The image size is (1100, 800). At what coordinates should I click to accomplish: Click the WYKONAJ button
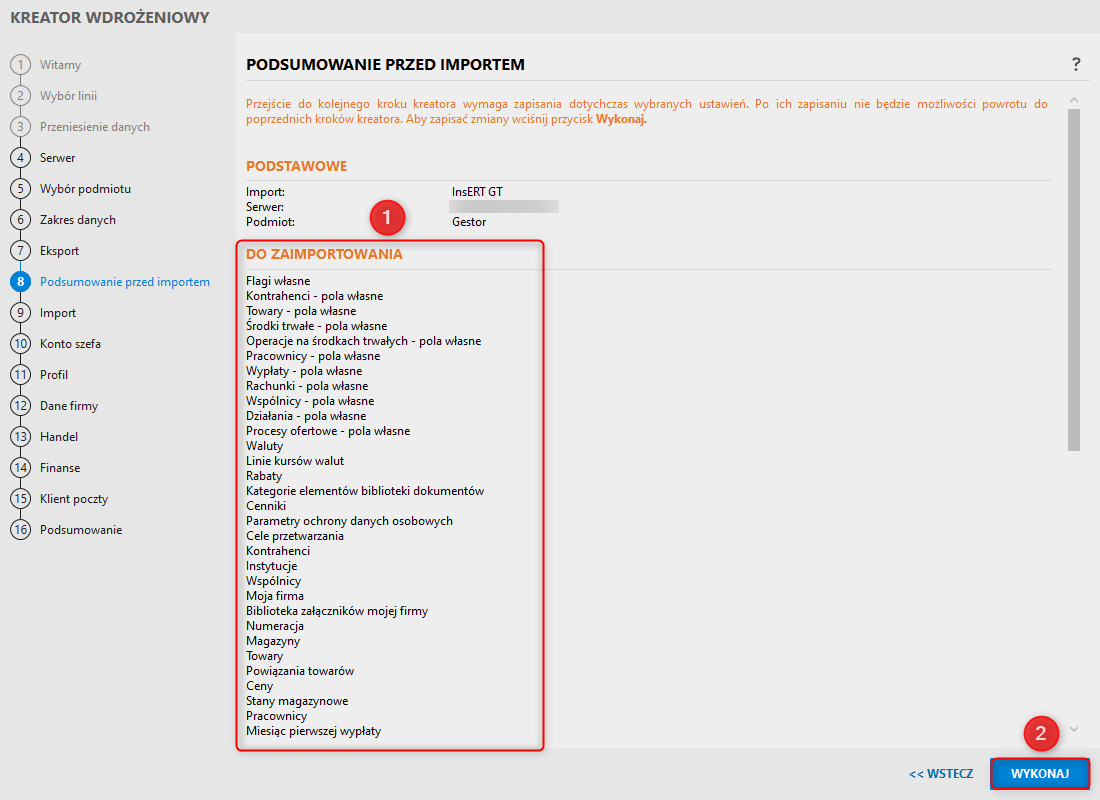pyautogui.click(x=1040, y=773)
